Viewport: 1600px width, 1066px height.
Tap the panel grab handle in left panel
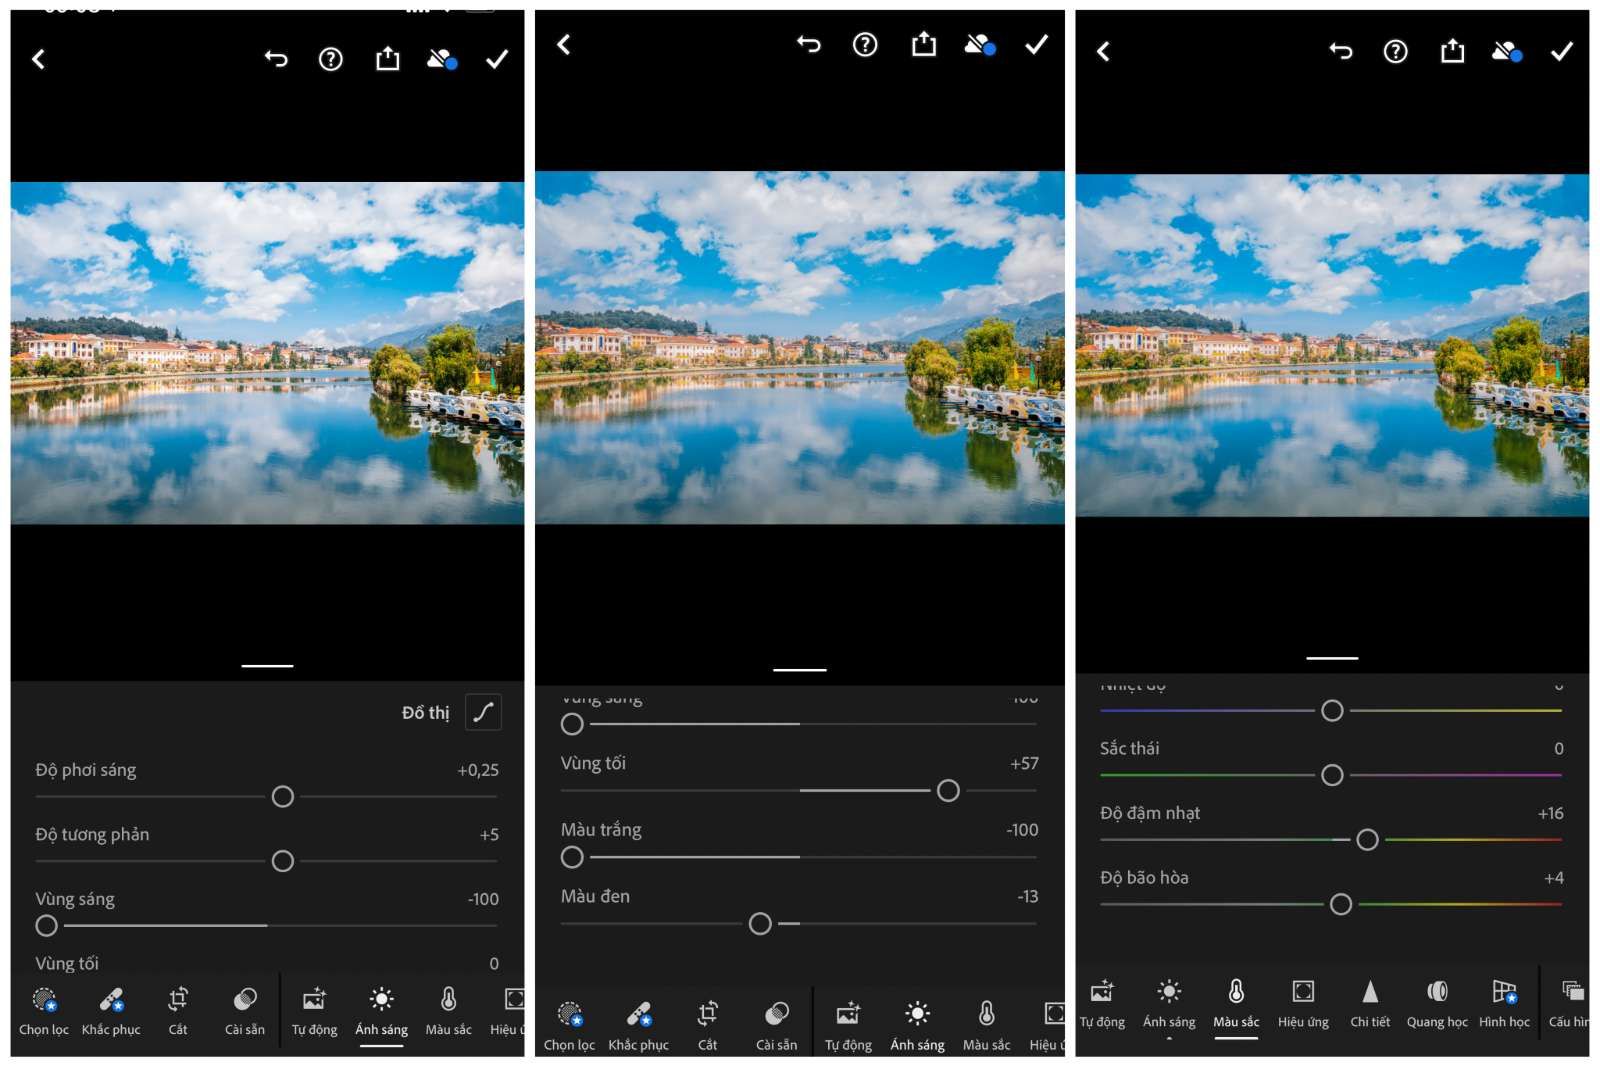pyautogui.click(x=267, y=665)
